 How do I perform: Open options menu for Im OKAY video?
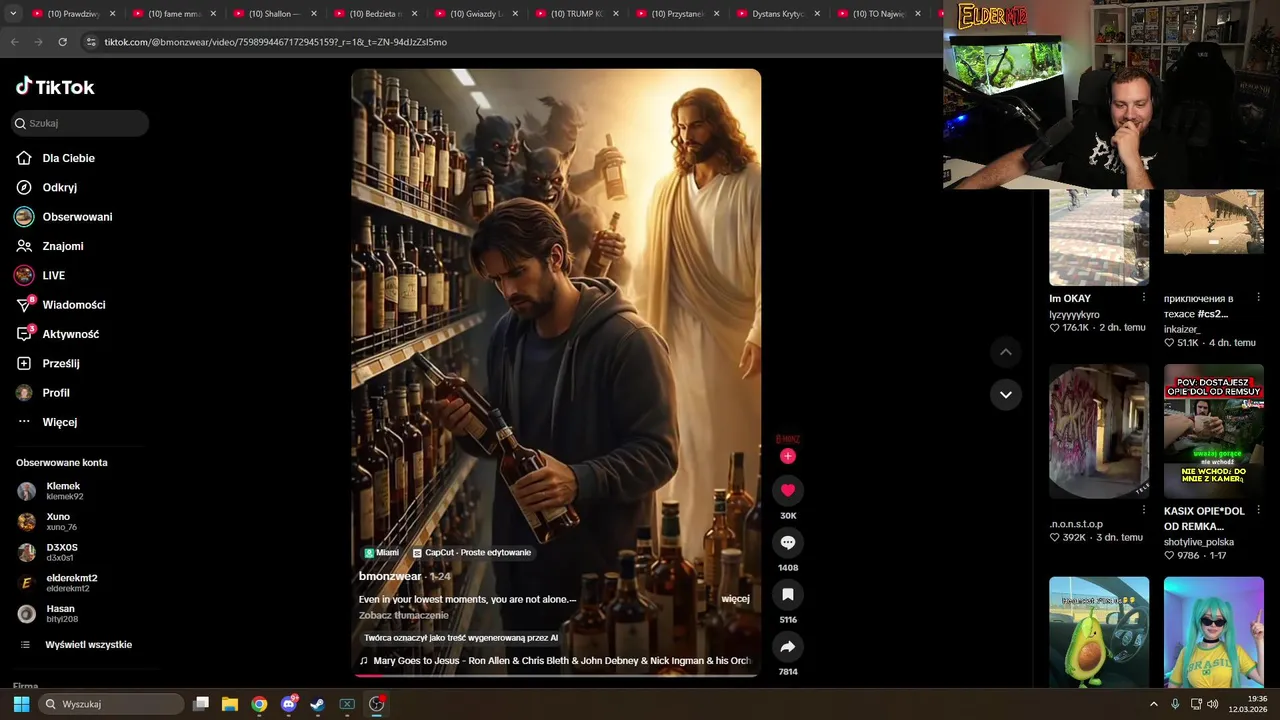click(x=1144, y=297)
